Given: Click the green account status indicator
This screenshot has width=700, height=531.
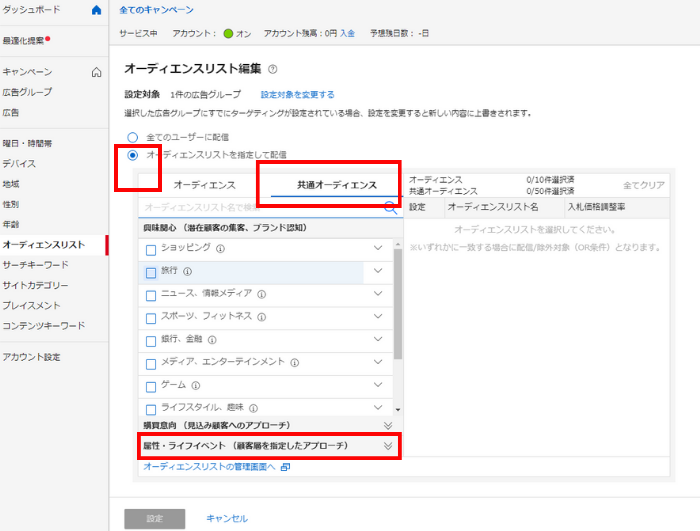Looking at the screenshot, I should click(228, 33).
